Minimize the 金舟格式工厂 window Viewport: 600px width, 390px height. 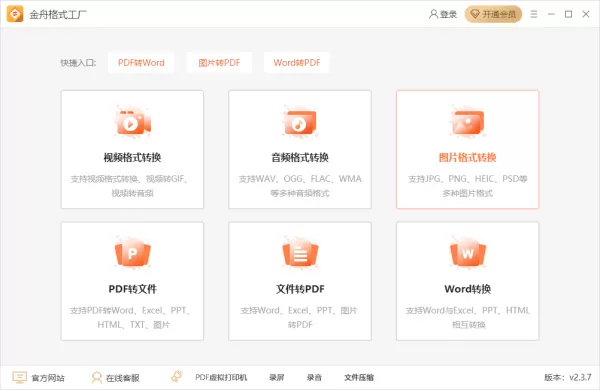click(x=551, y=14)
